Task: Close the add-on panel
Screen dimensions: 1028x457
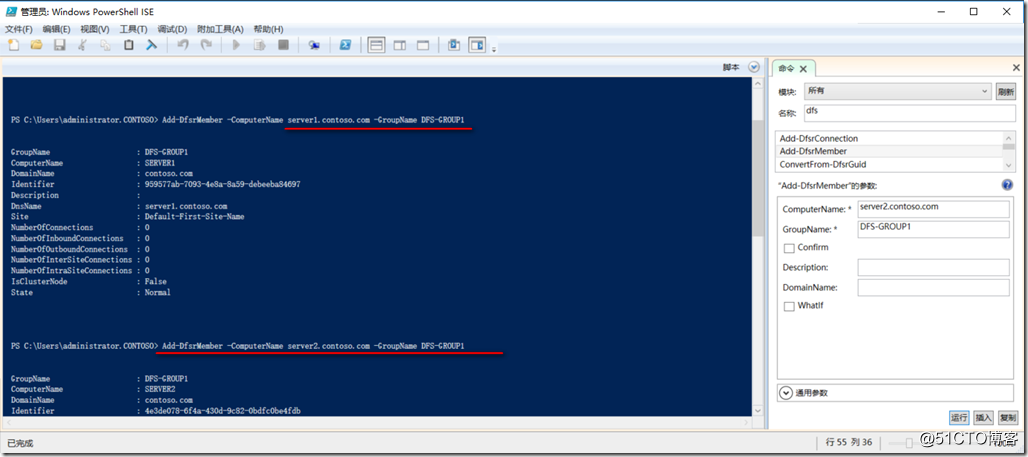Action: (1016, 68)
